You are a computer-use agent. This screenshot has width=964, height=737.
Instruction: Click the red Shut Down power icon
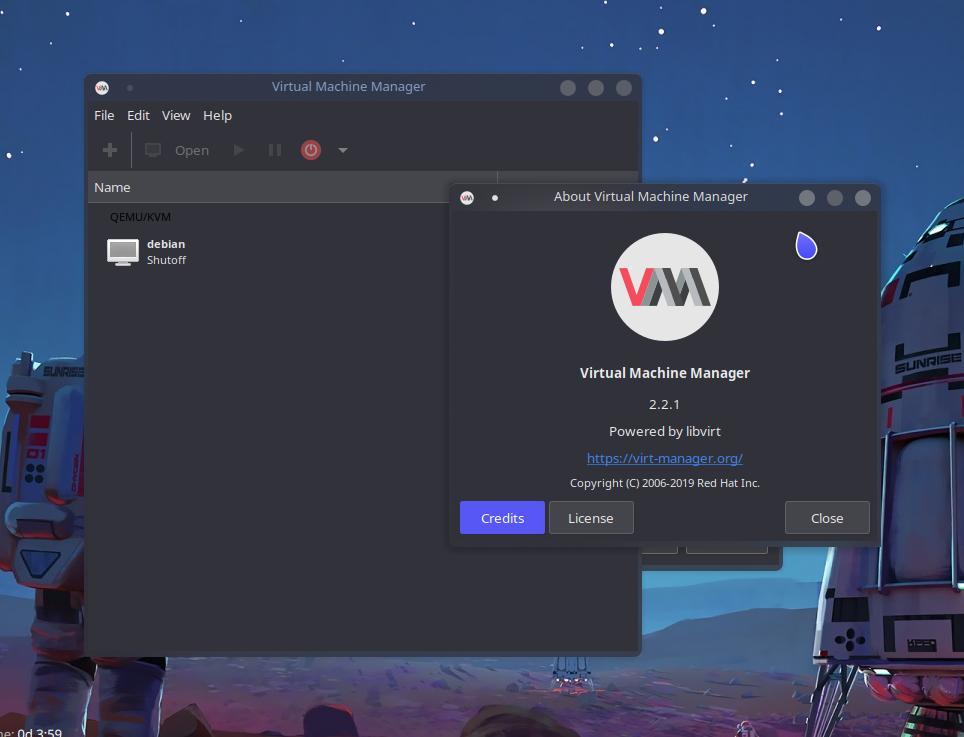[310, 149]
